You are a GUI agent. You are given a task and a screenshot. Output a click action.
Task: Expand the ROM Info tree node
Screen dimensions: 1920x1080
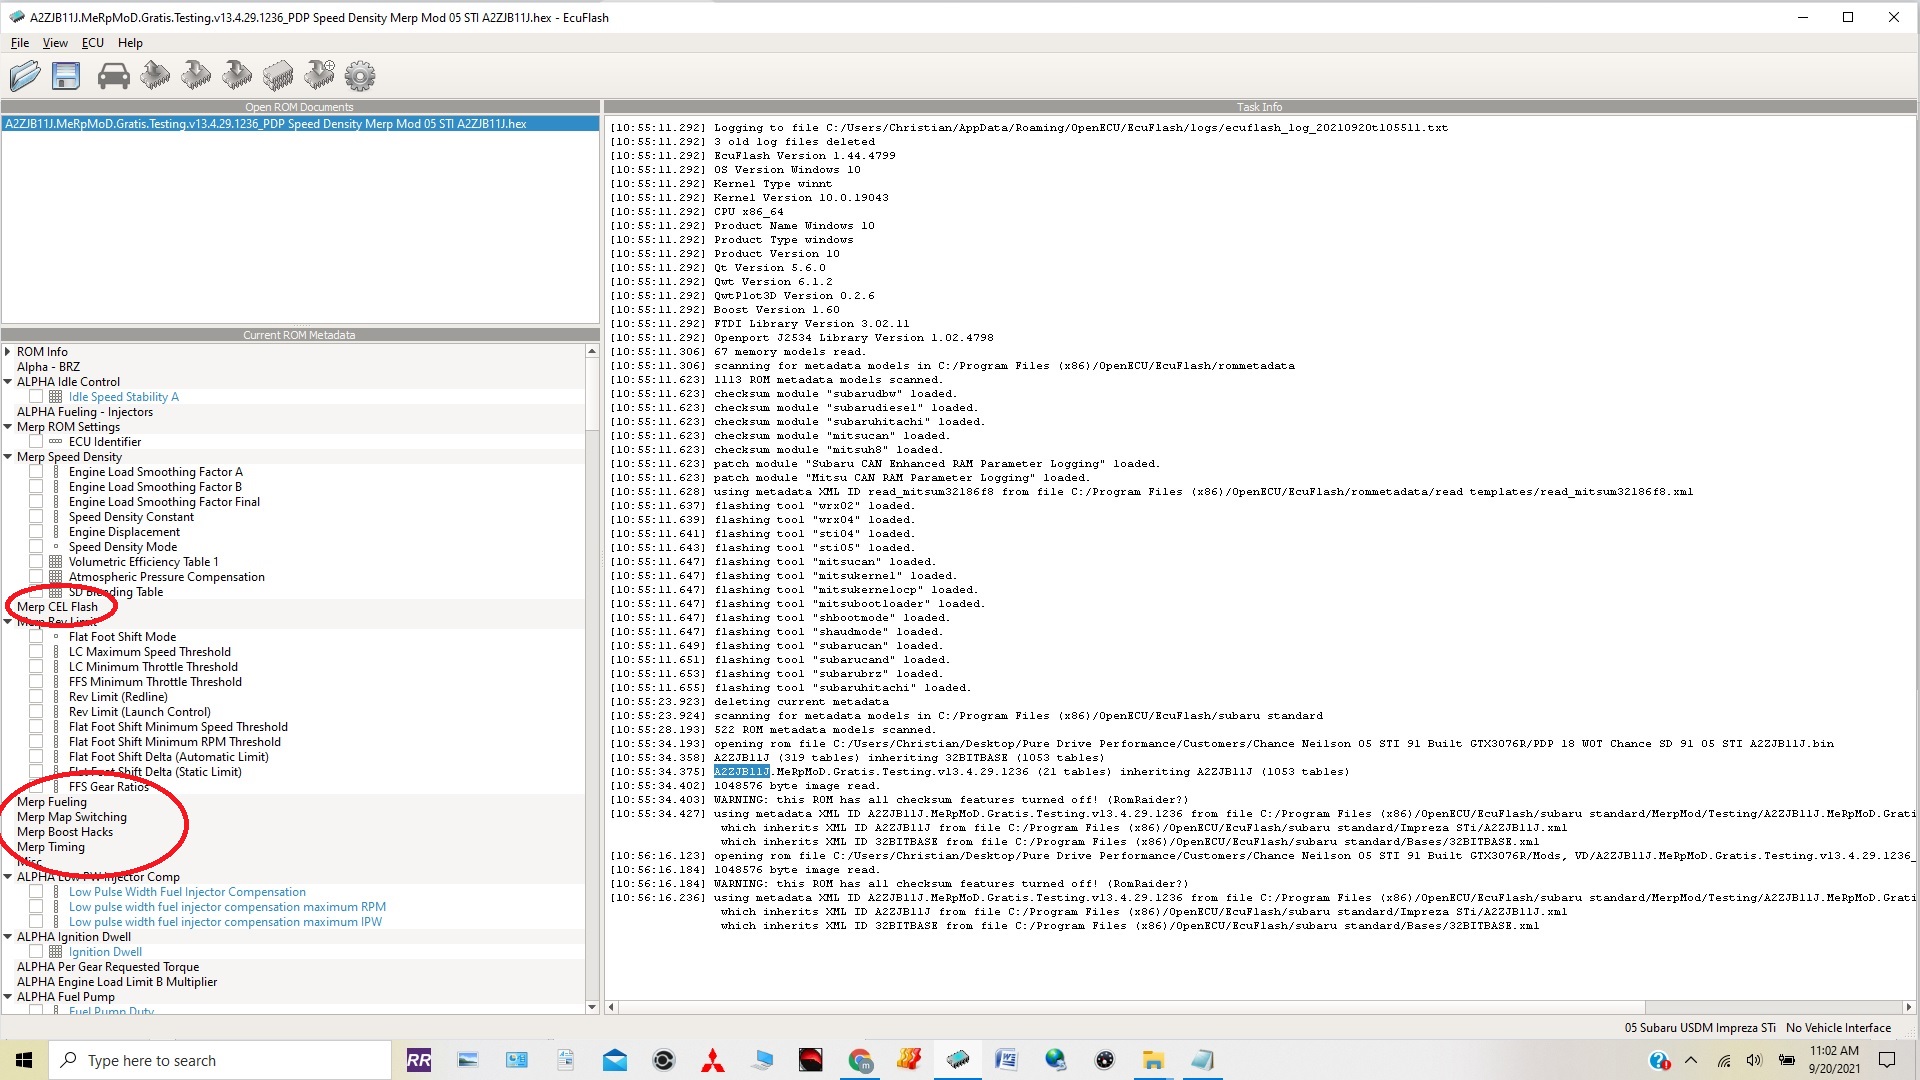(8, 352)
